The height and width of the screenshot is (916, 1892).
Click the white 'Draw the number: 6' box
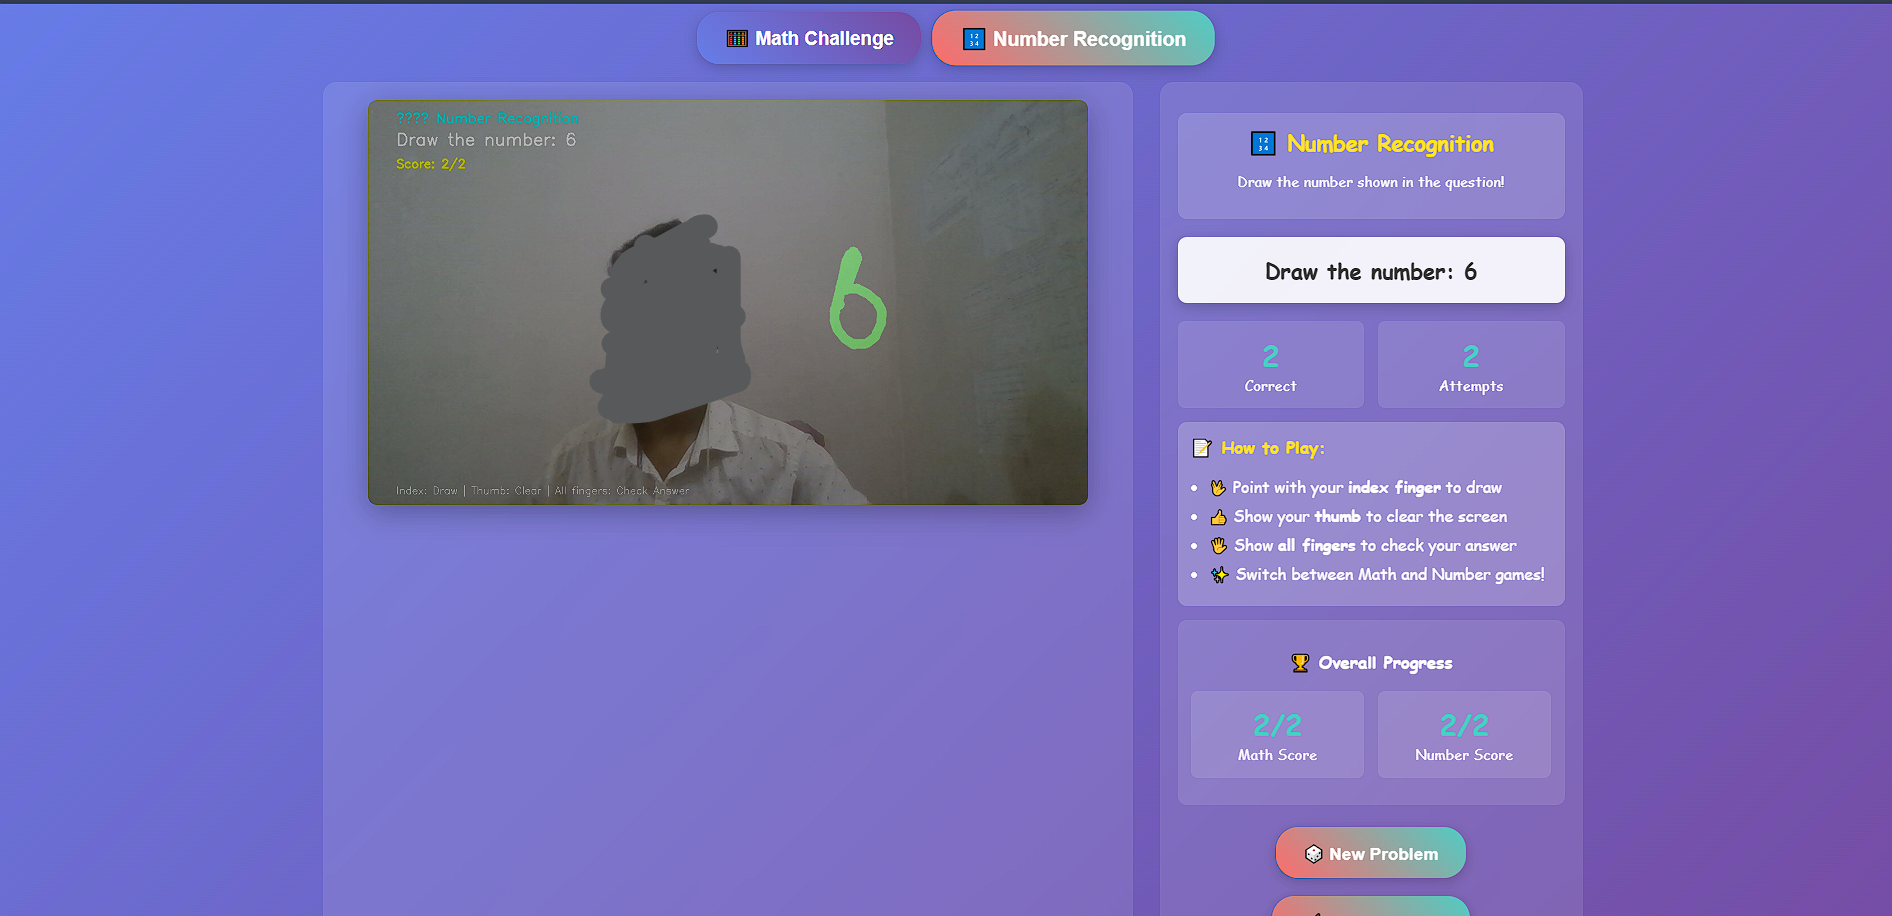tap(1370, 271)
